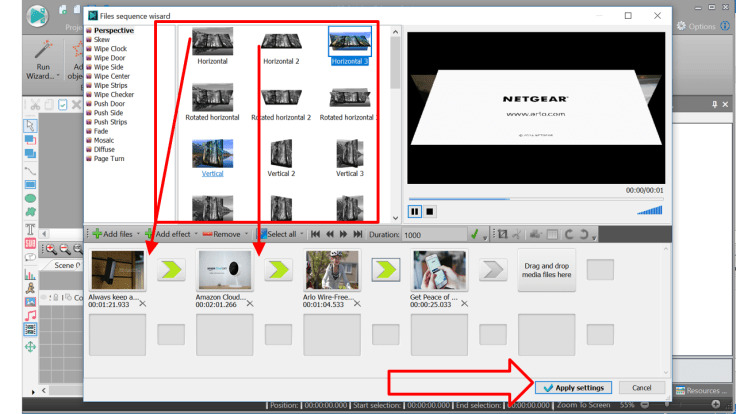Click the Apply settings button
This screenshot has height=414, width=736.
(574, 388)
